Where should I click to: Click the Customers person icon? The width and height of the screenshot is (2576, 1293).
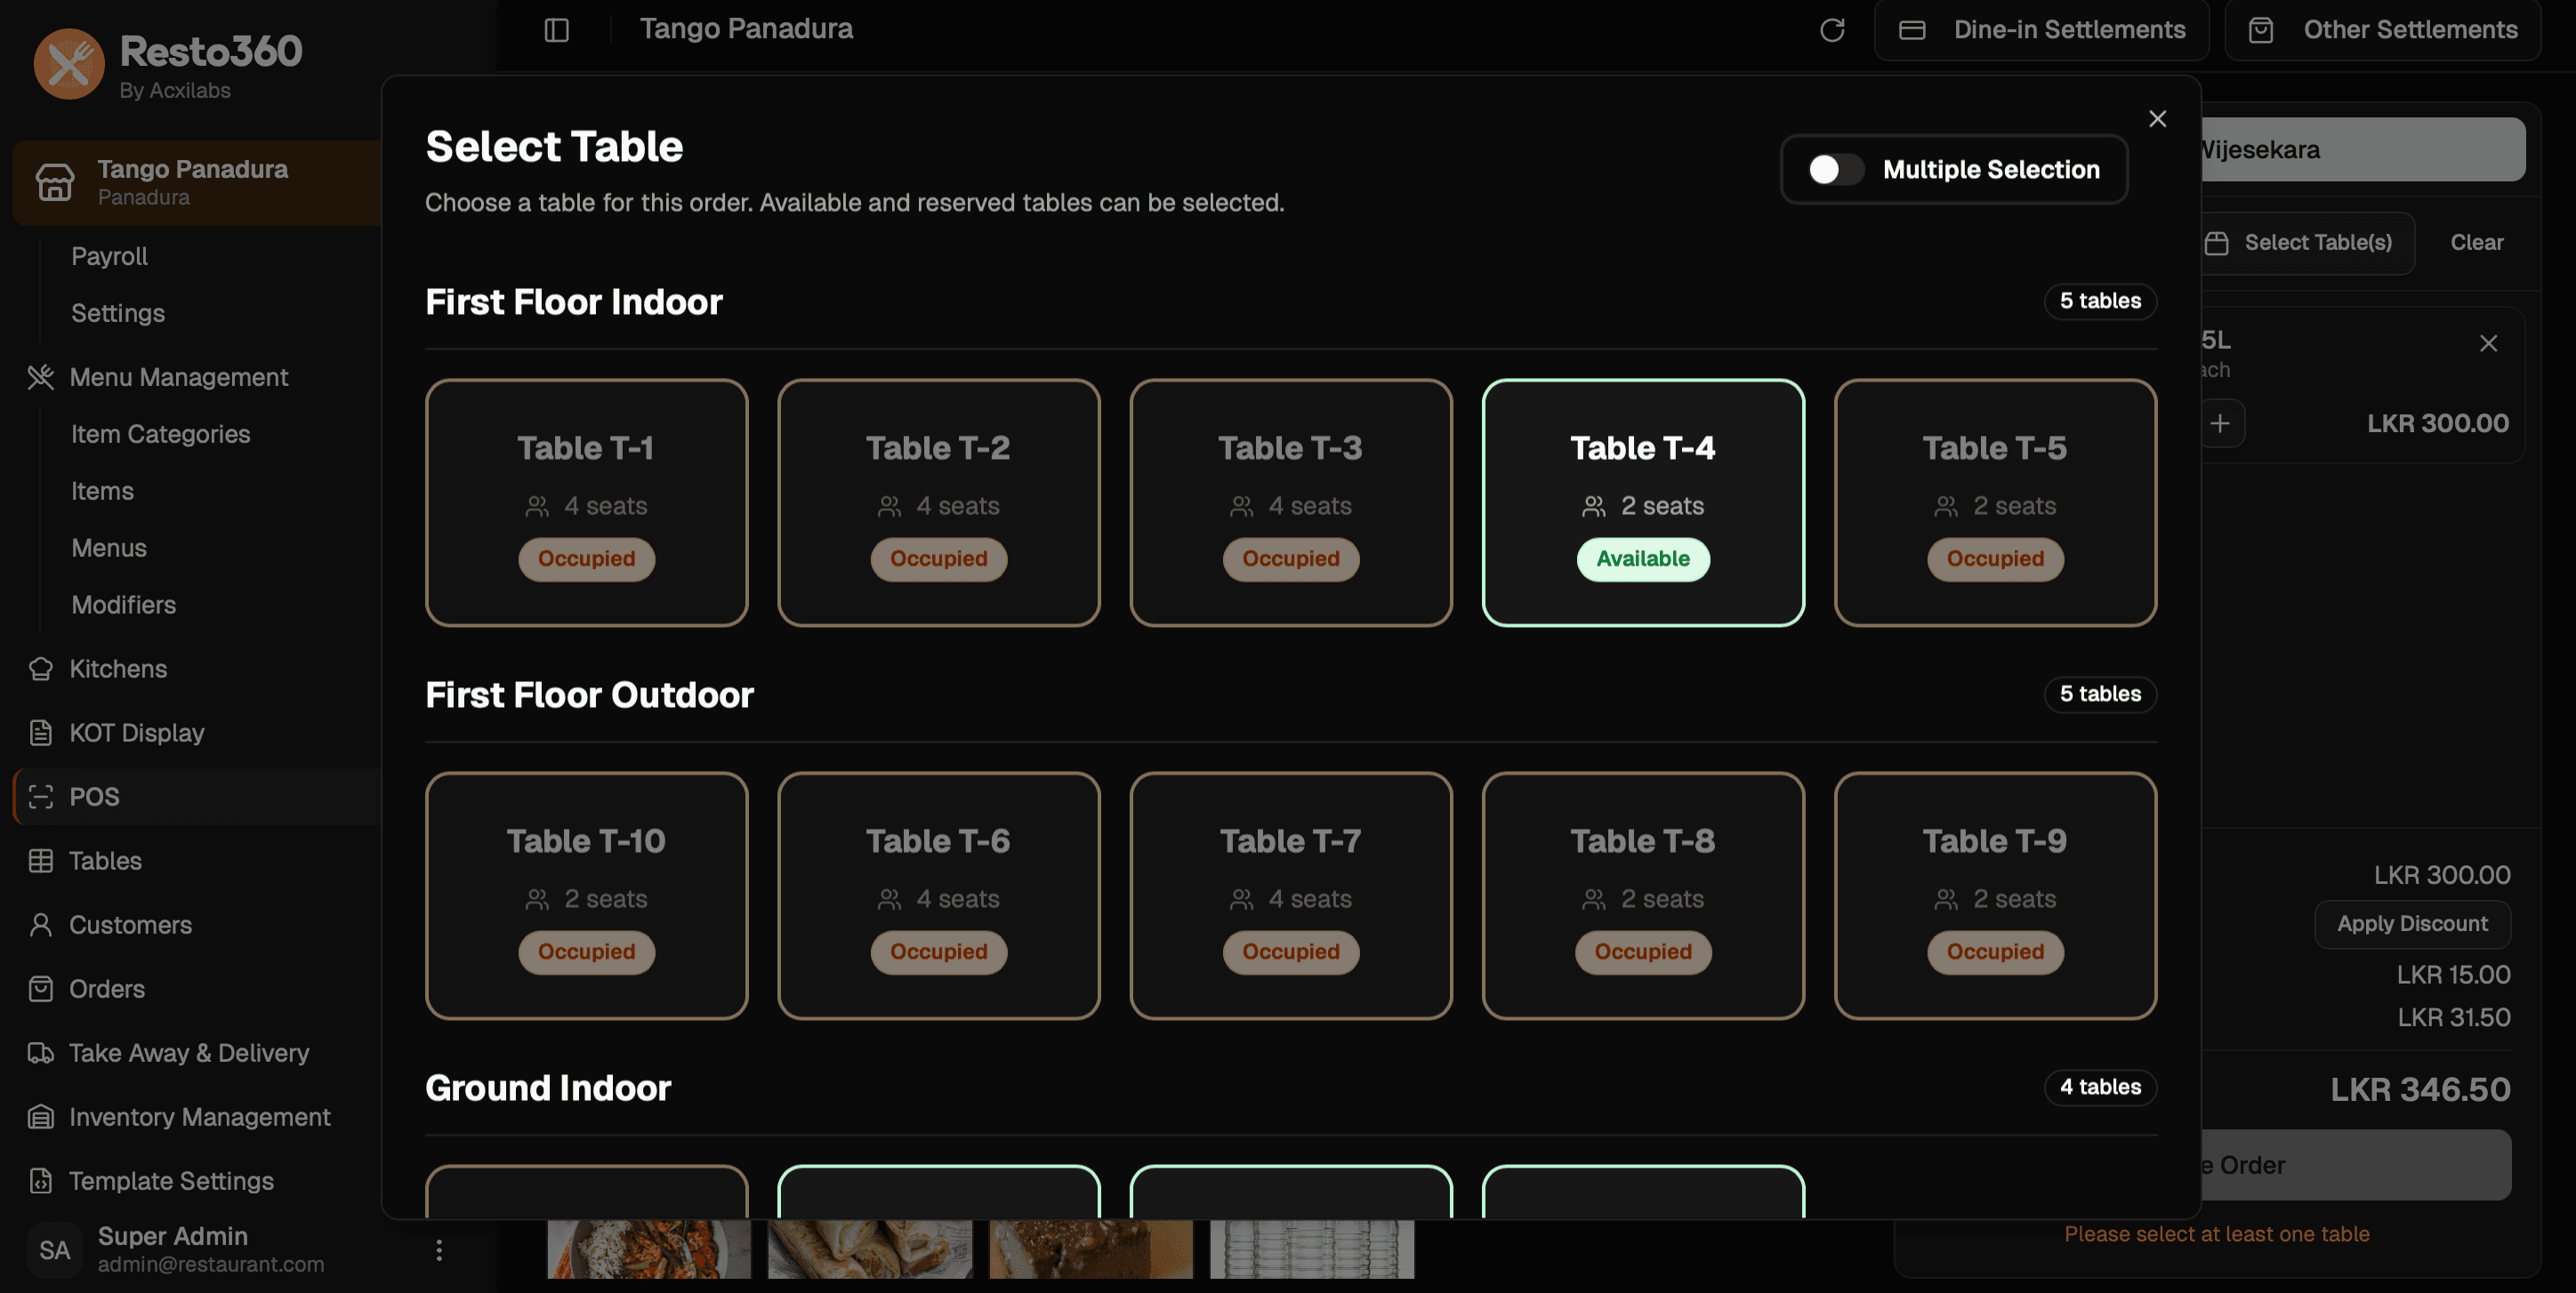tap(41, 924)
